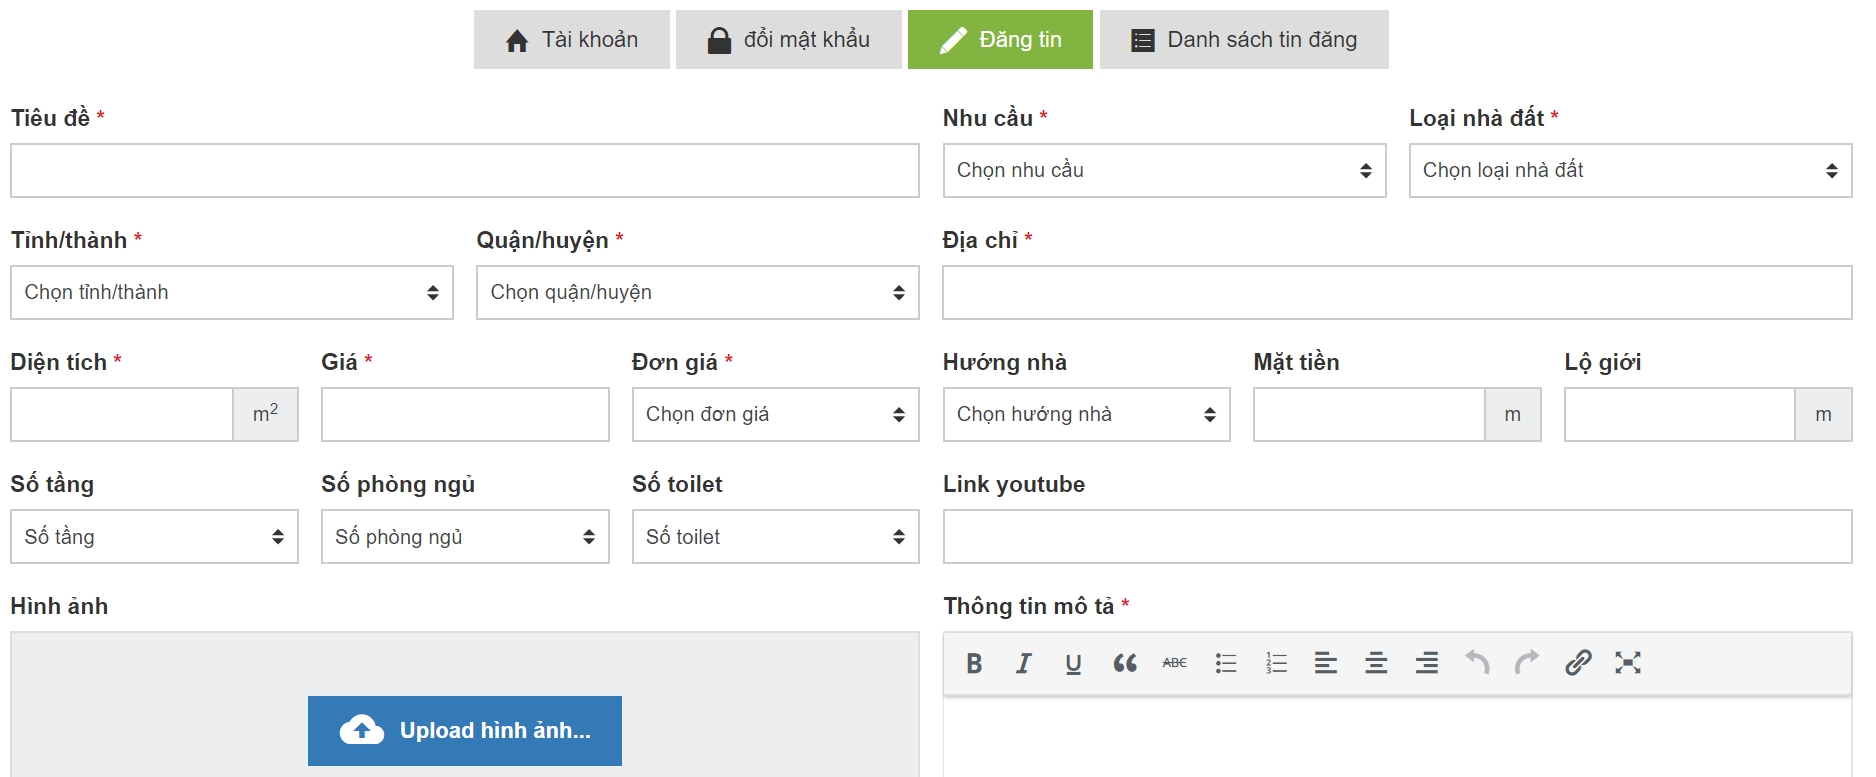Open the Danh sách tin đăng tab
Image resolution: width=1876 pixels, height=777 pixels.
1244,40
